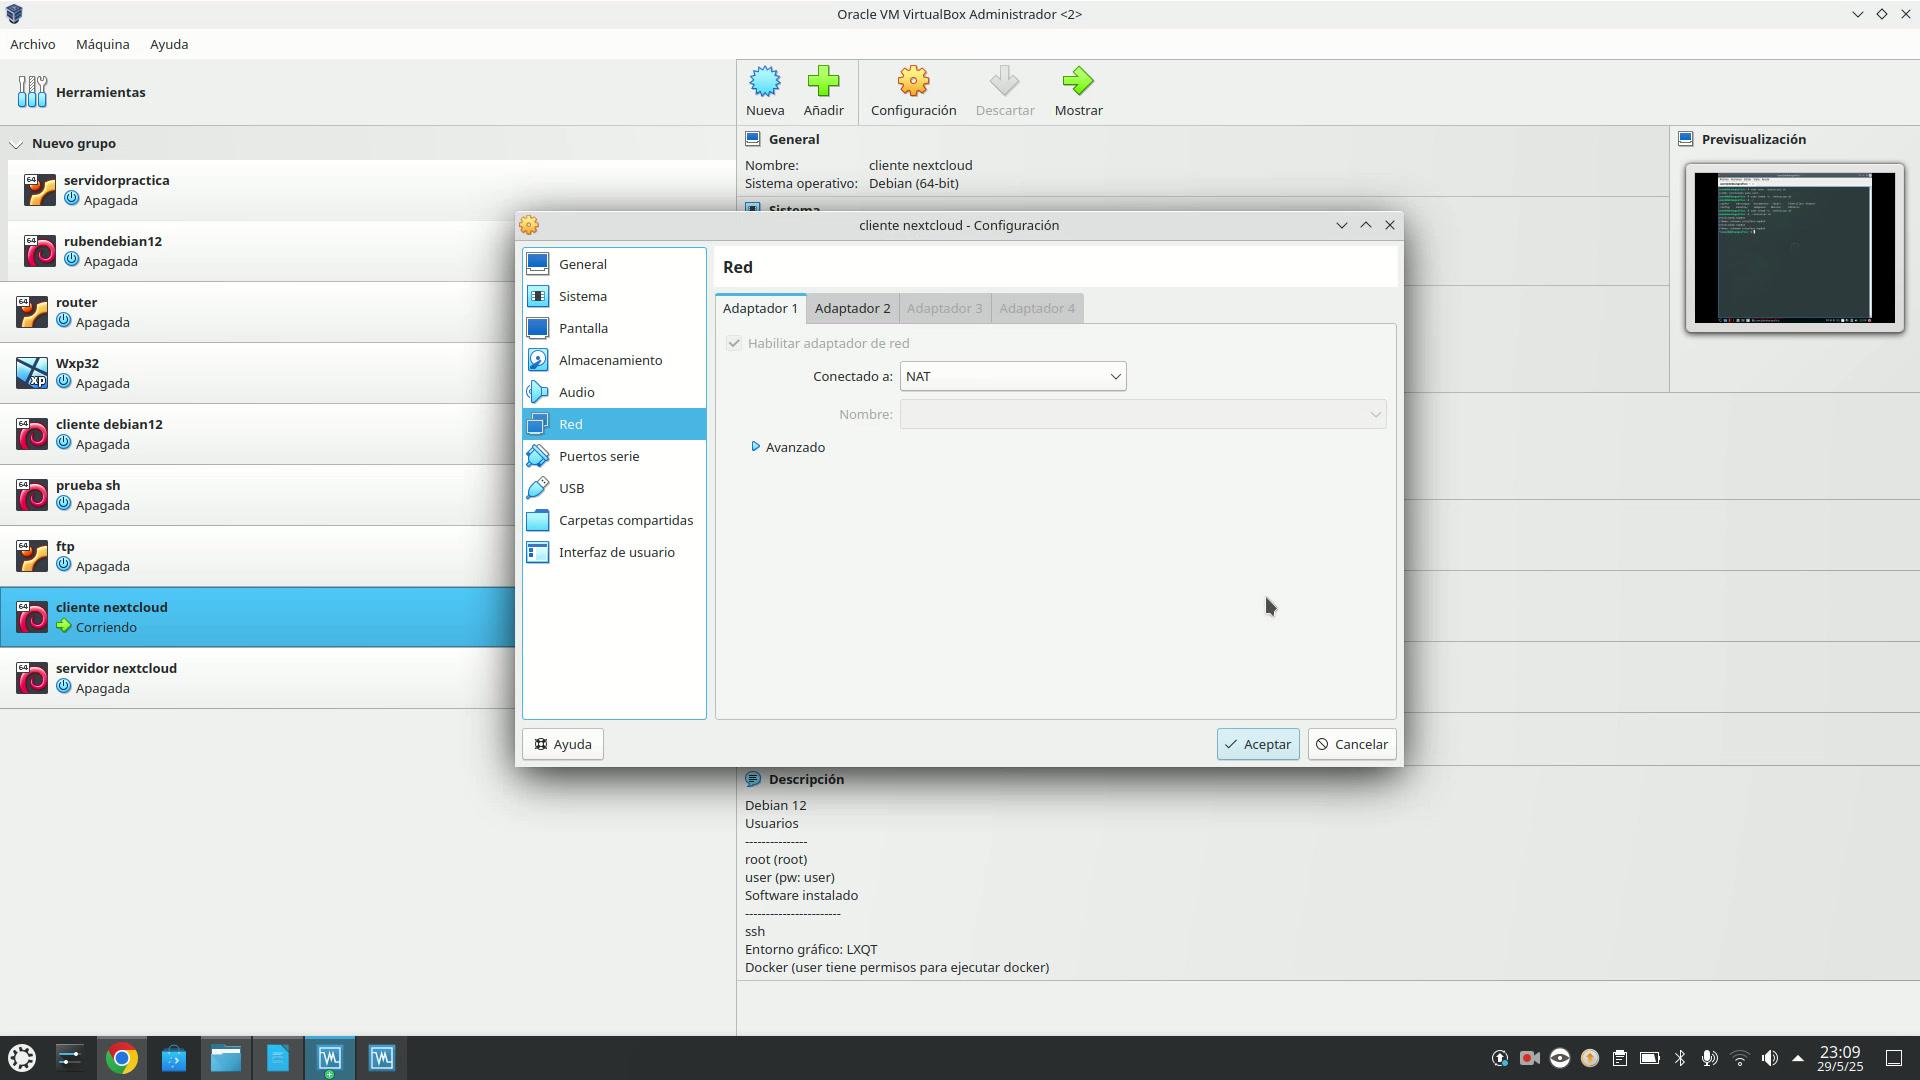Image resolution: width=1920 pixels, height=1080 pixels.
Task: Open the Archivo menu
Action: point(33,44)
